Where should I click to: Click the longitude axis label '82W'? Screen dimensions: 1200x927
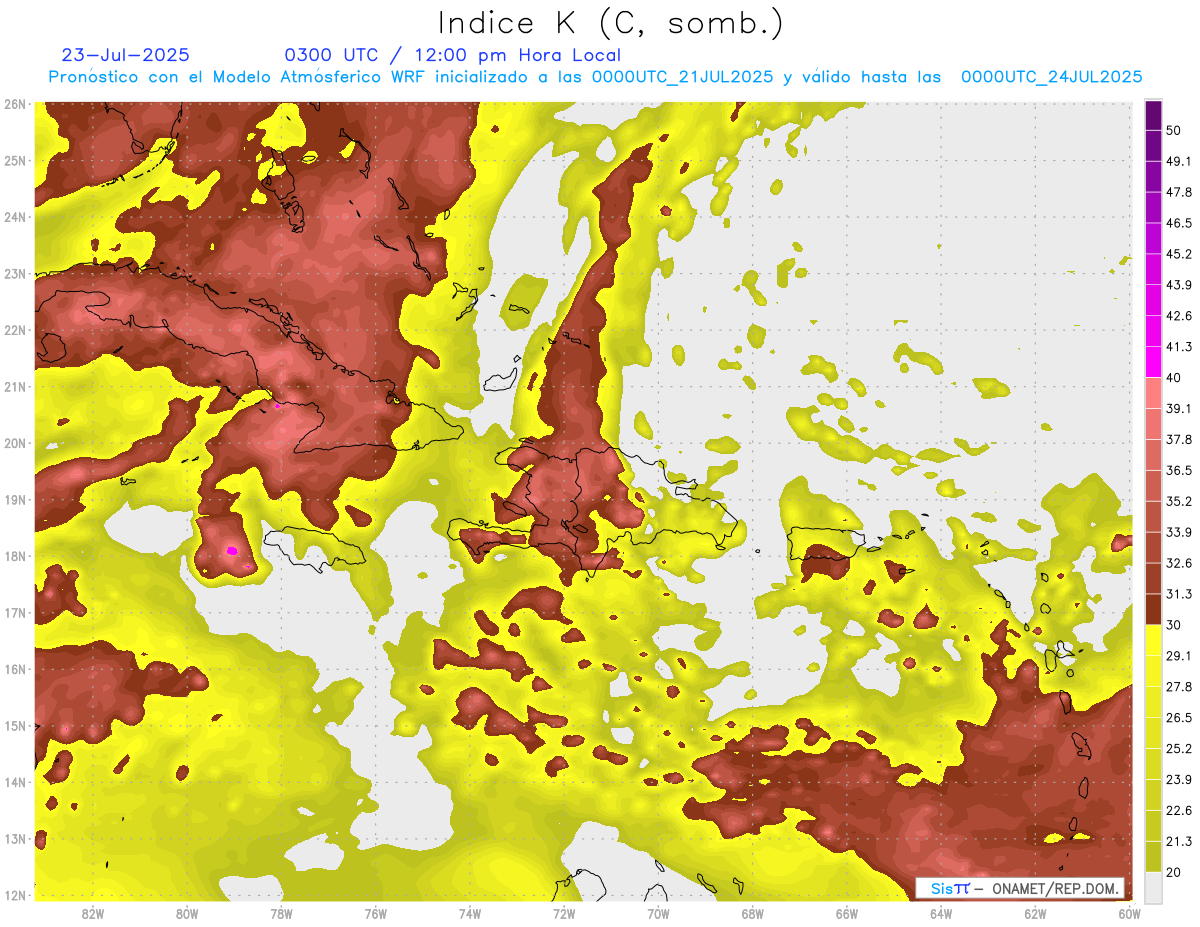93,913
